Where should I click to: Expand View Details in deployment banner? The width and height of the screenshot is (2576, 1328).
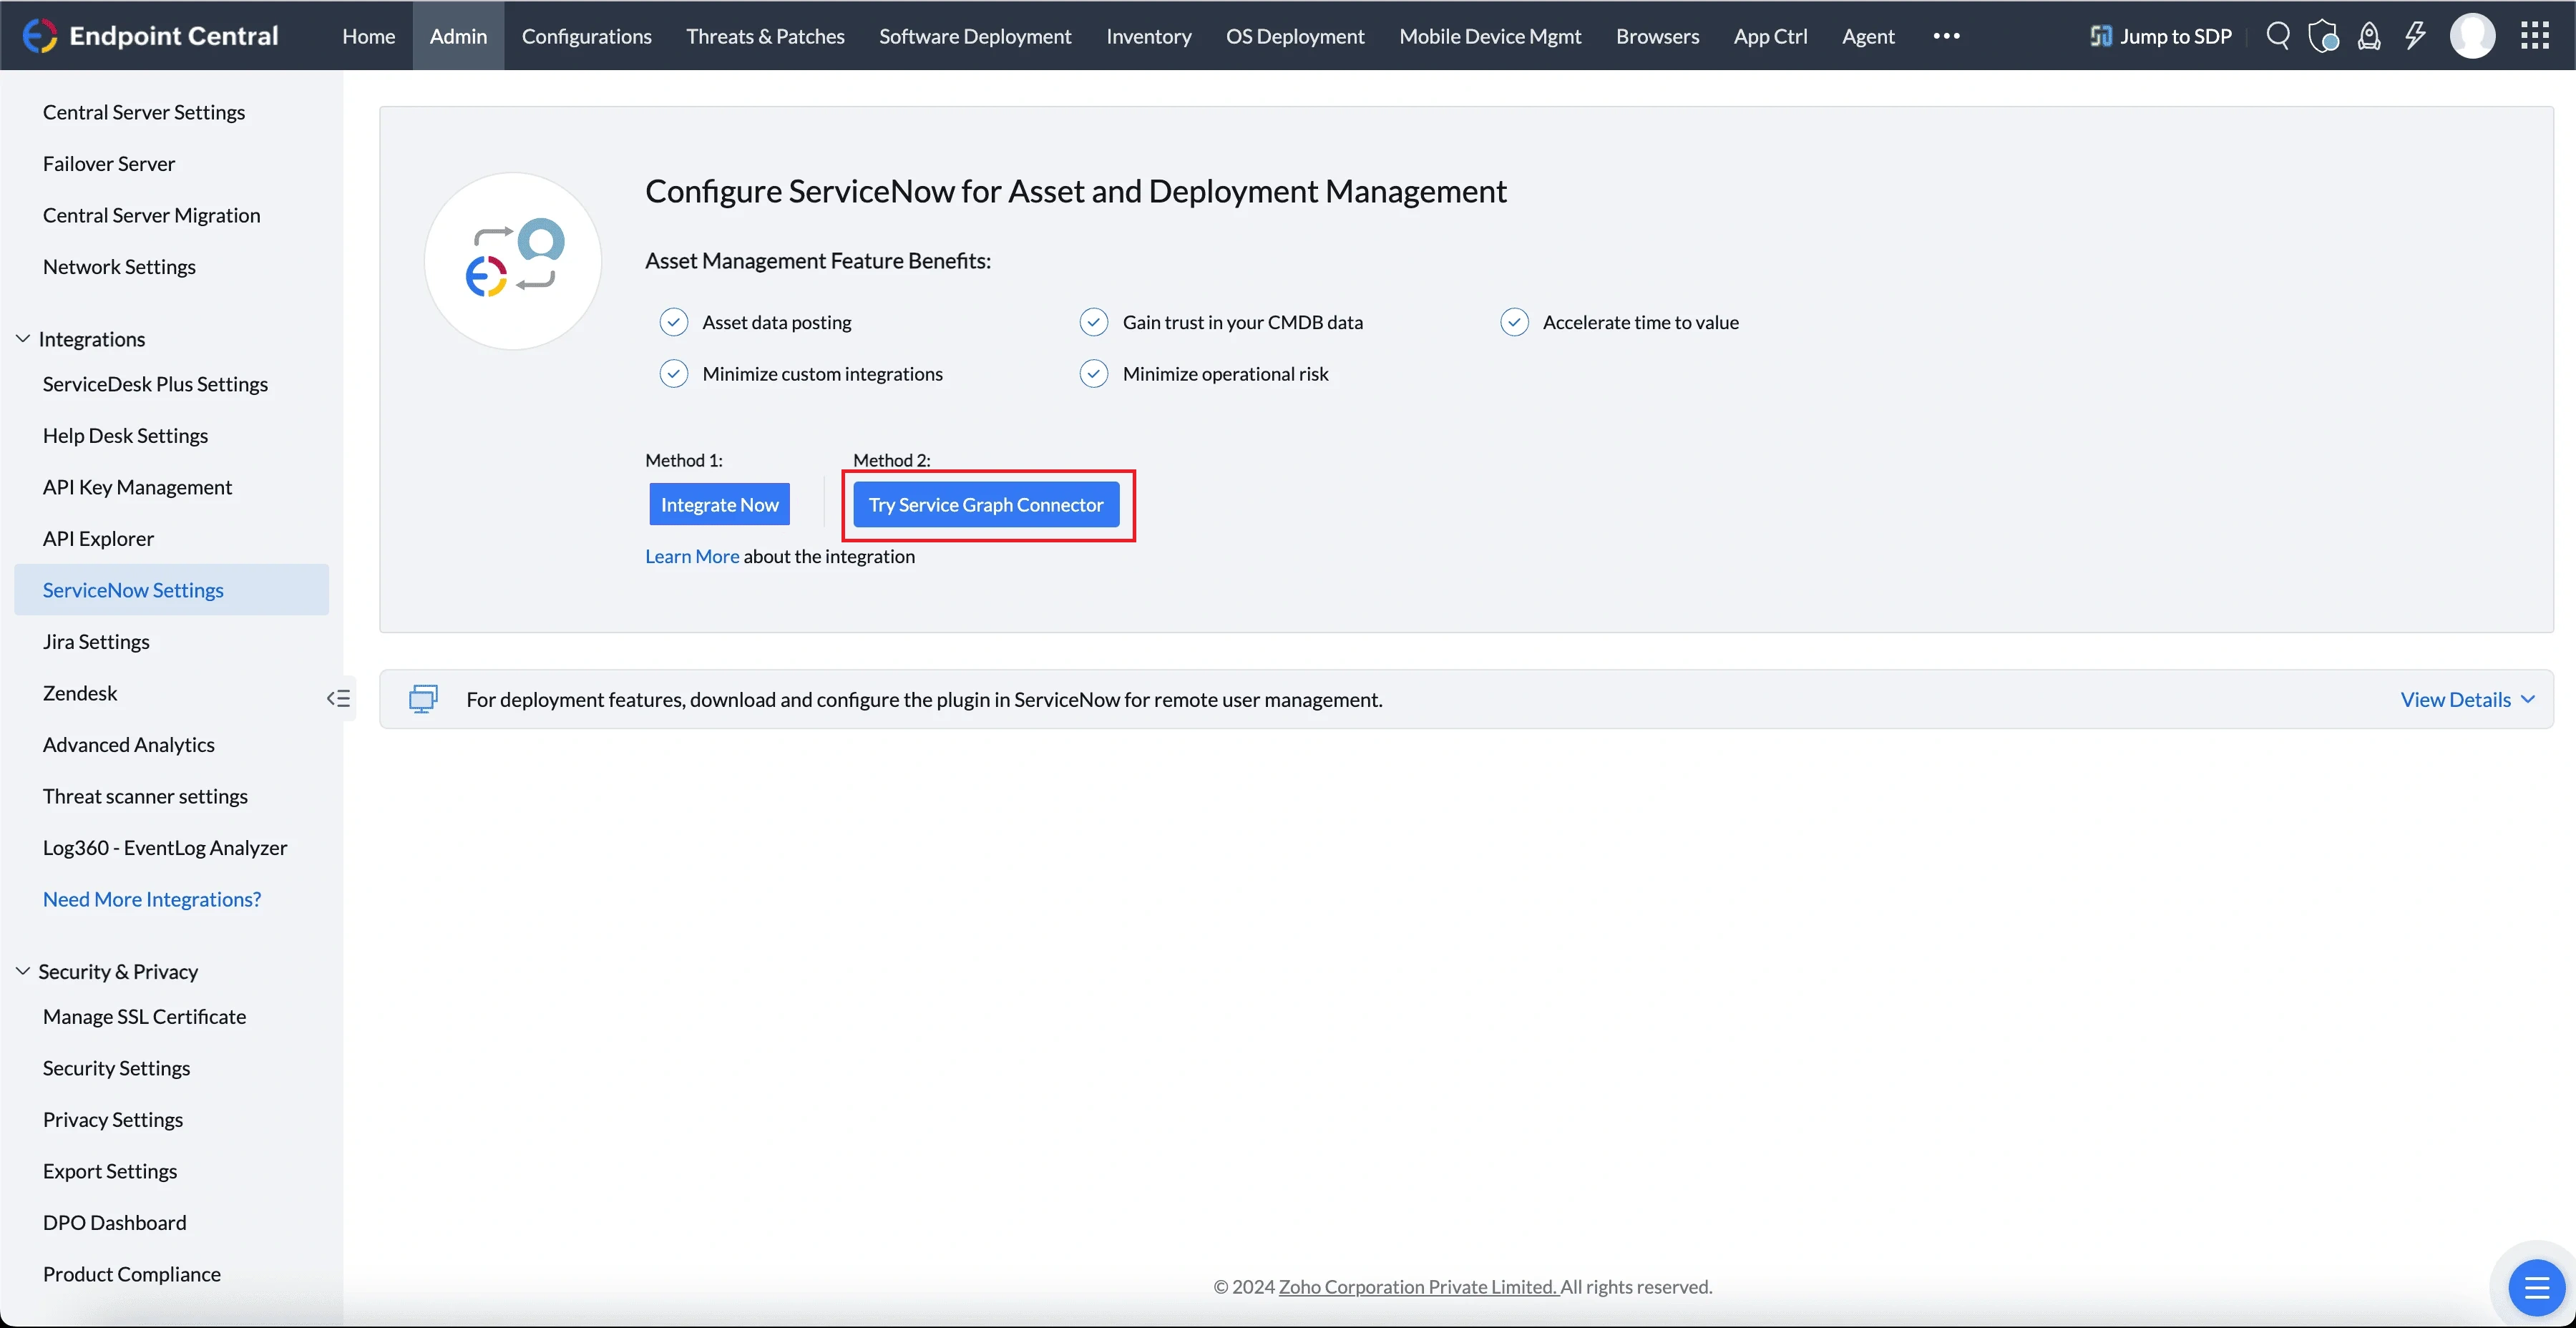pos(2467,699)
